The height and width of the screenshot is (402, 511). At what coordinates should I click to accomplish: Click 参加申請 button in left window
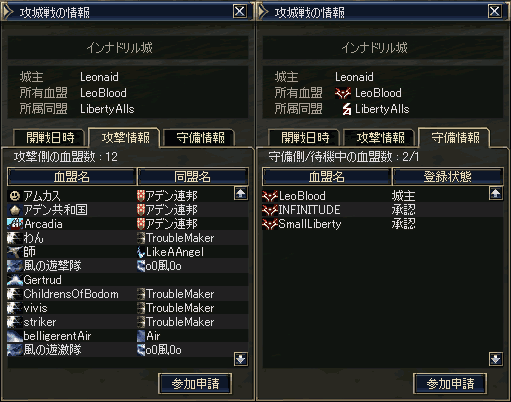[x=195, y=384]
